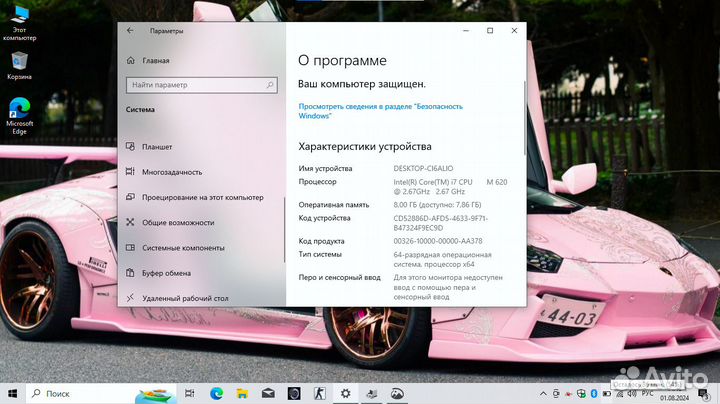720x404 pixels.
Task: Click the Удаленный рабочий стол icon
Action: 130,298
